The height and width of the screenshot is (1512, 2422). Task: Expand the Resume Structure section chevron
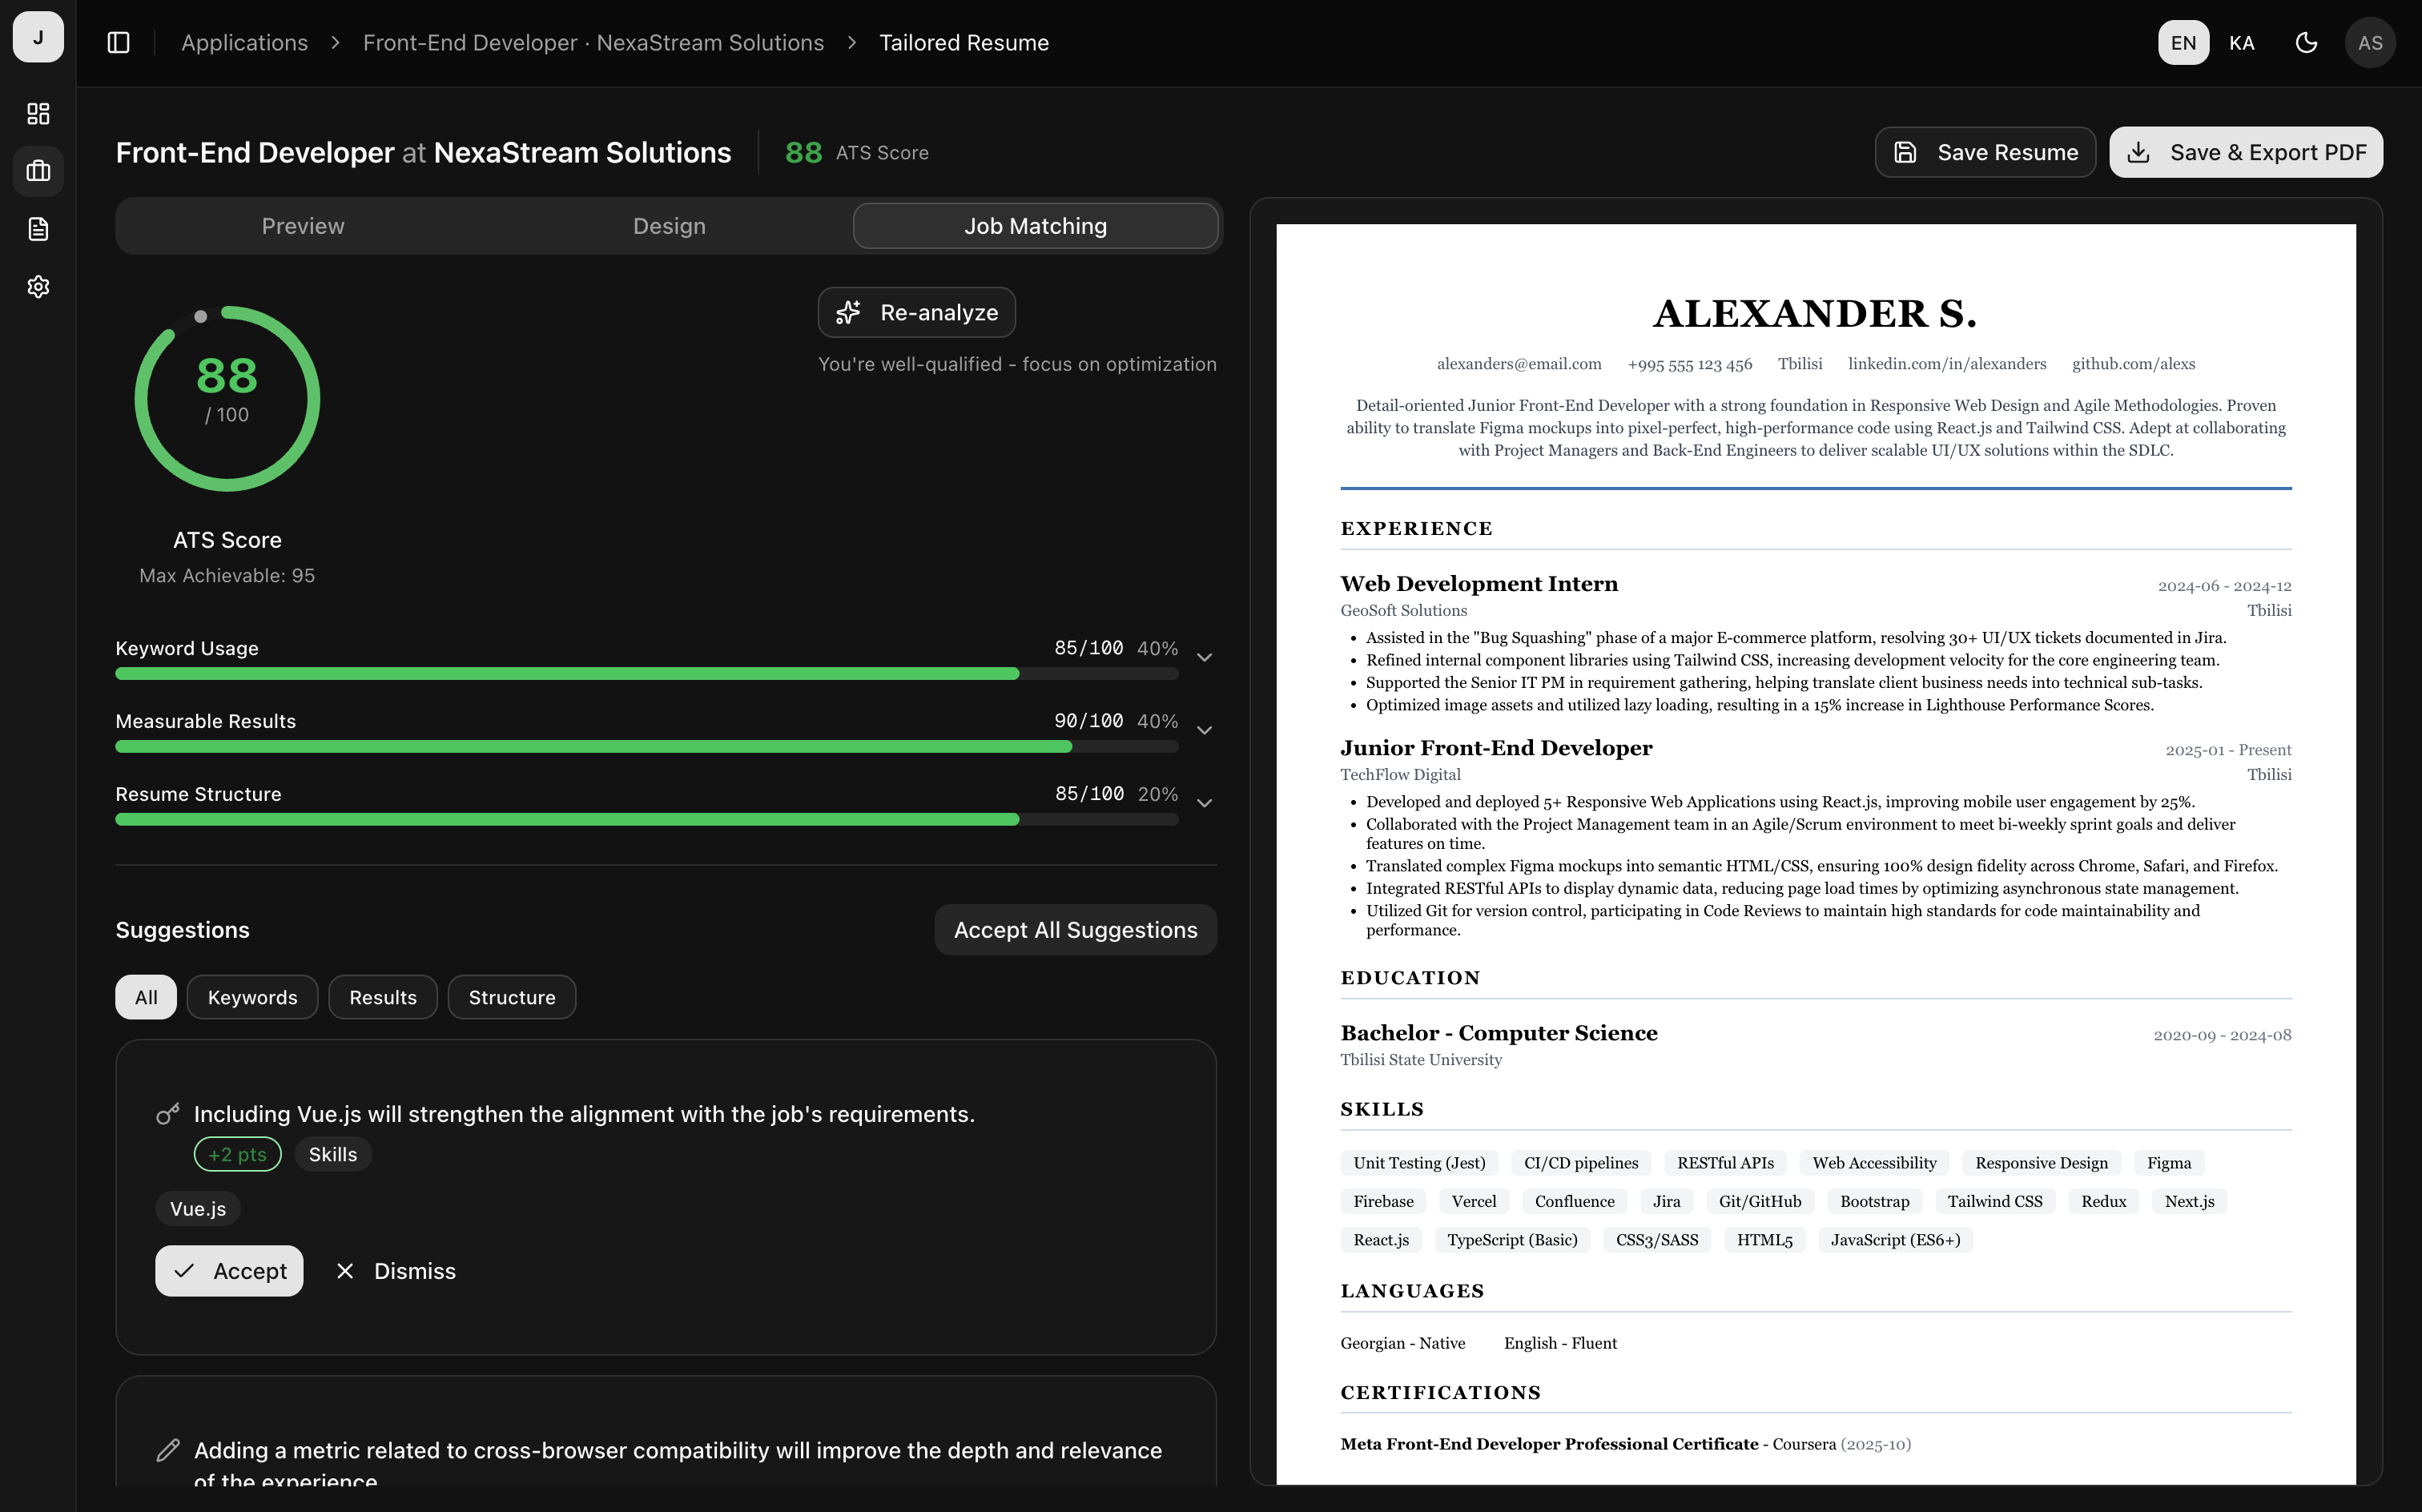point(1204,804)
